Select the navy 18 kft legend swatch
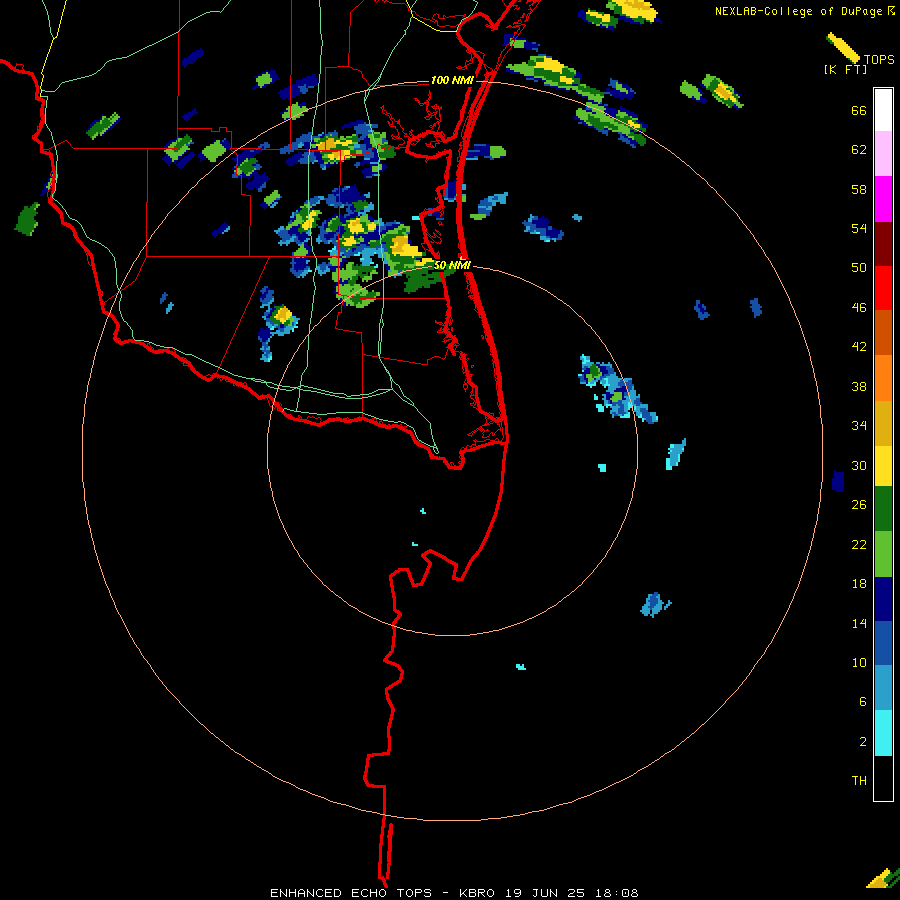Screen dimensions: 900x900 pyautogui.click(x=883, y=599)
